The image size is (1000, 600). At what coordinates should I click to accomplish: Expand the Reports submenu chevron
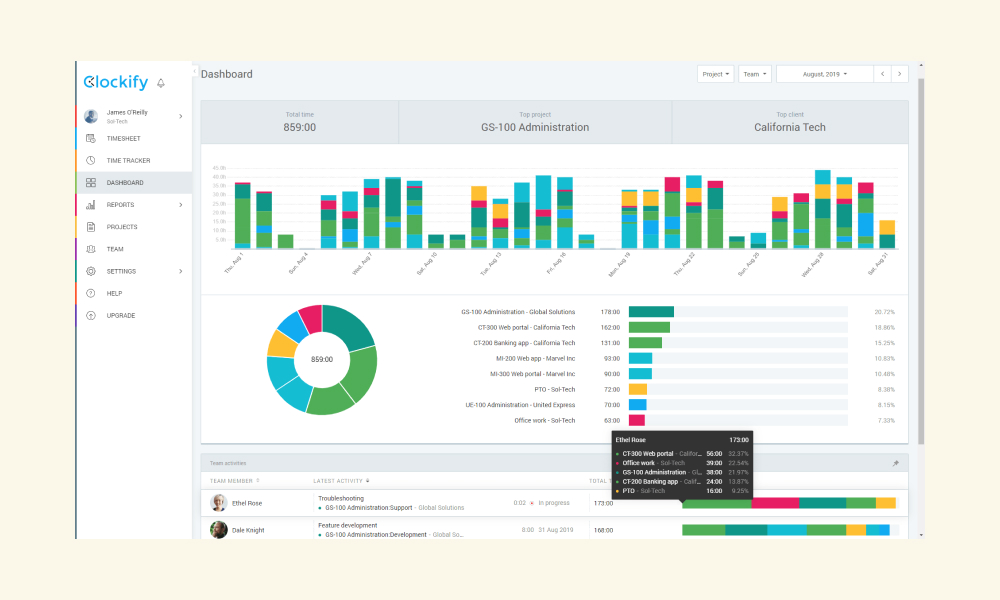[181, 205]
